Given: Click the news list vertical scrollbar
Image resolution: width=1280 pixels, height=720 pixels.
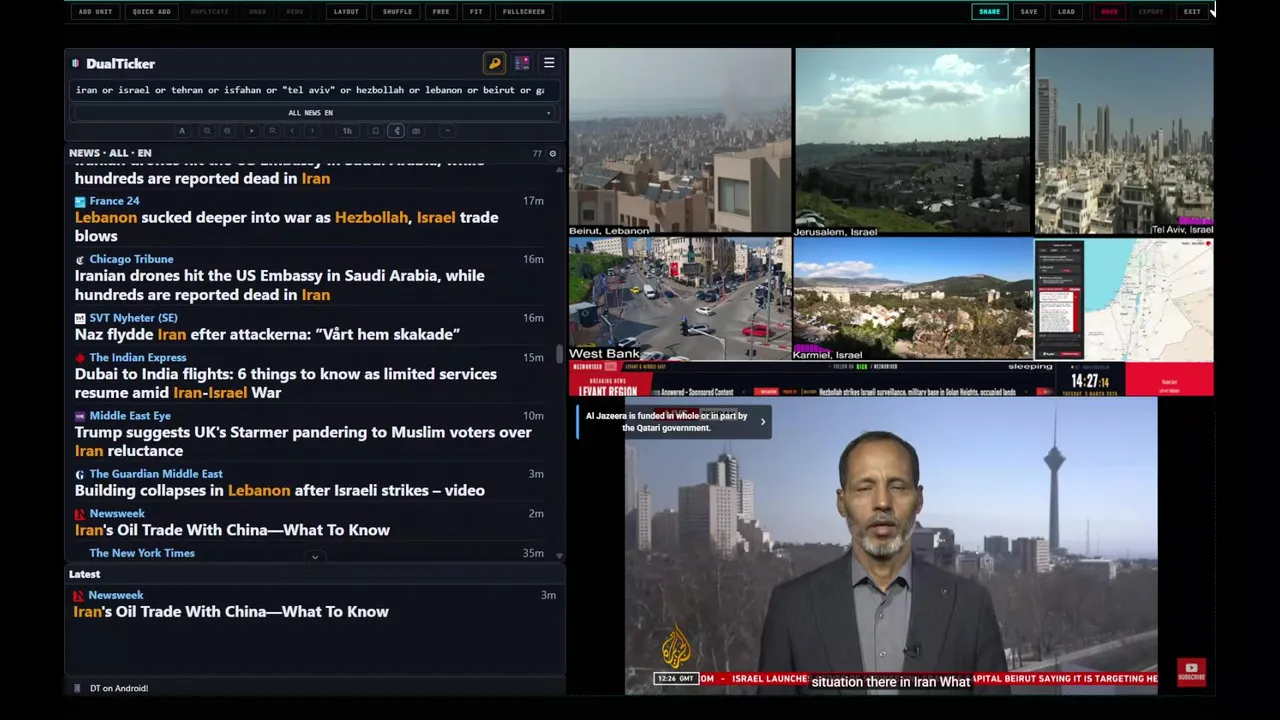Looking at the screenshot, I should click(559, 355).
